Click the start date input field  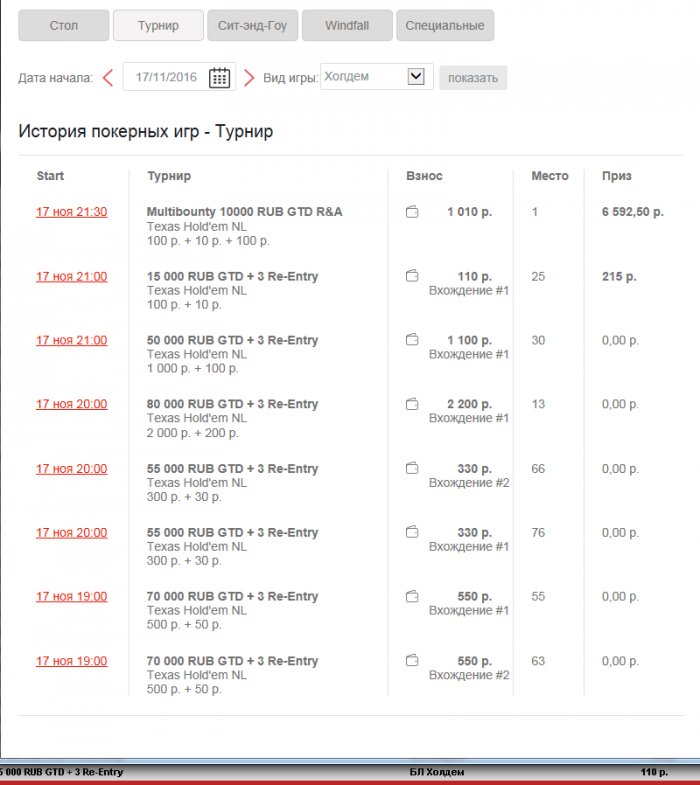(166, 77)
